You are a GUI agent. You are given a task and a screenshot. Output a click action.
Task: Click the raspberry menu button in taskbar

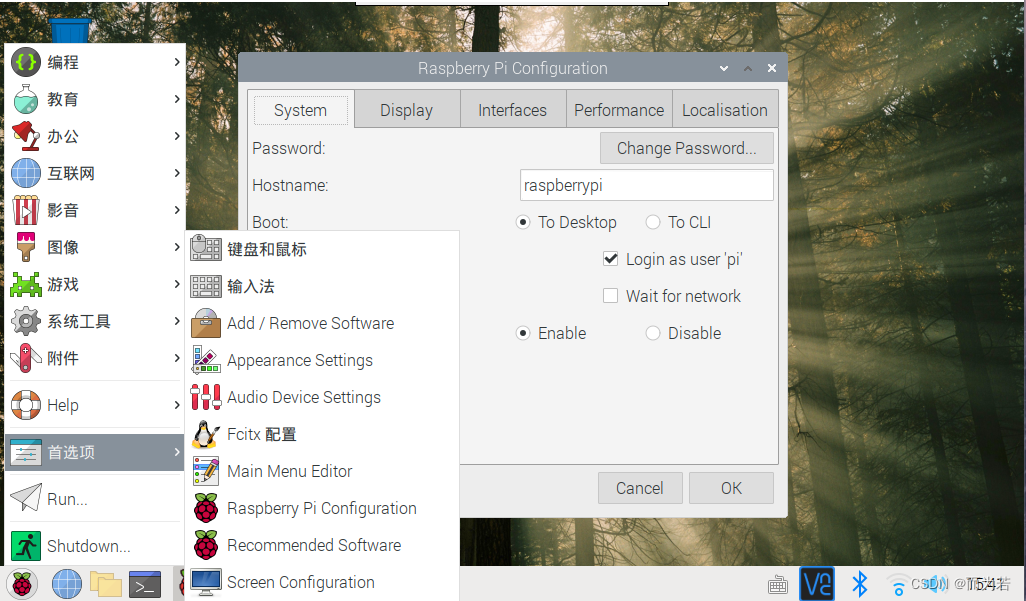[22, 584]
